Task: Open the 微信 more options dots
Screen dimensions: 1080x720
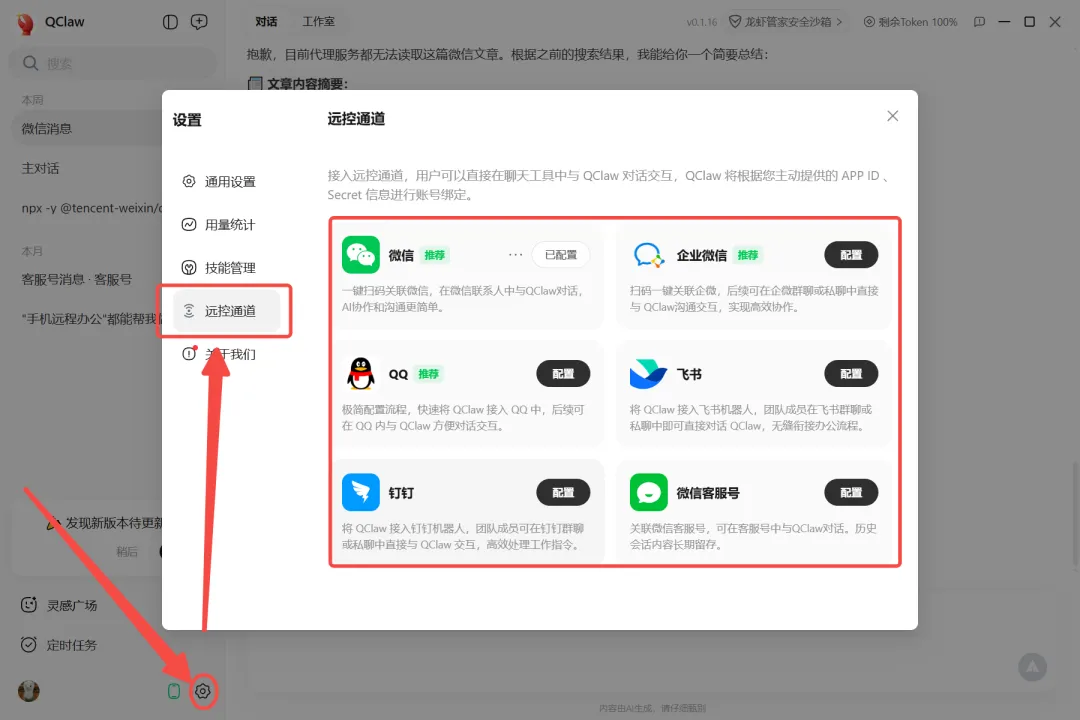Action: [515, 255]
